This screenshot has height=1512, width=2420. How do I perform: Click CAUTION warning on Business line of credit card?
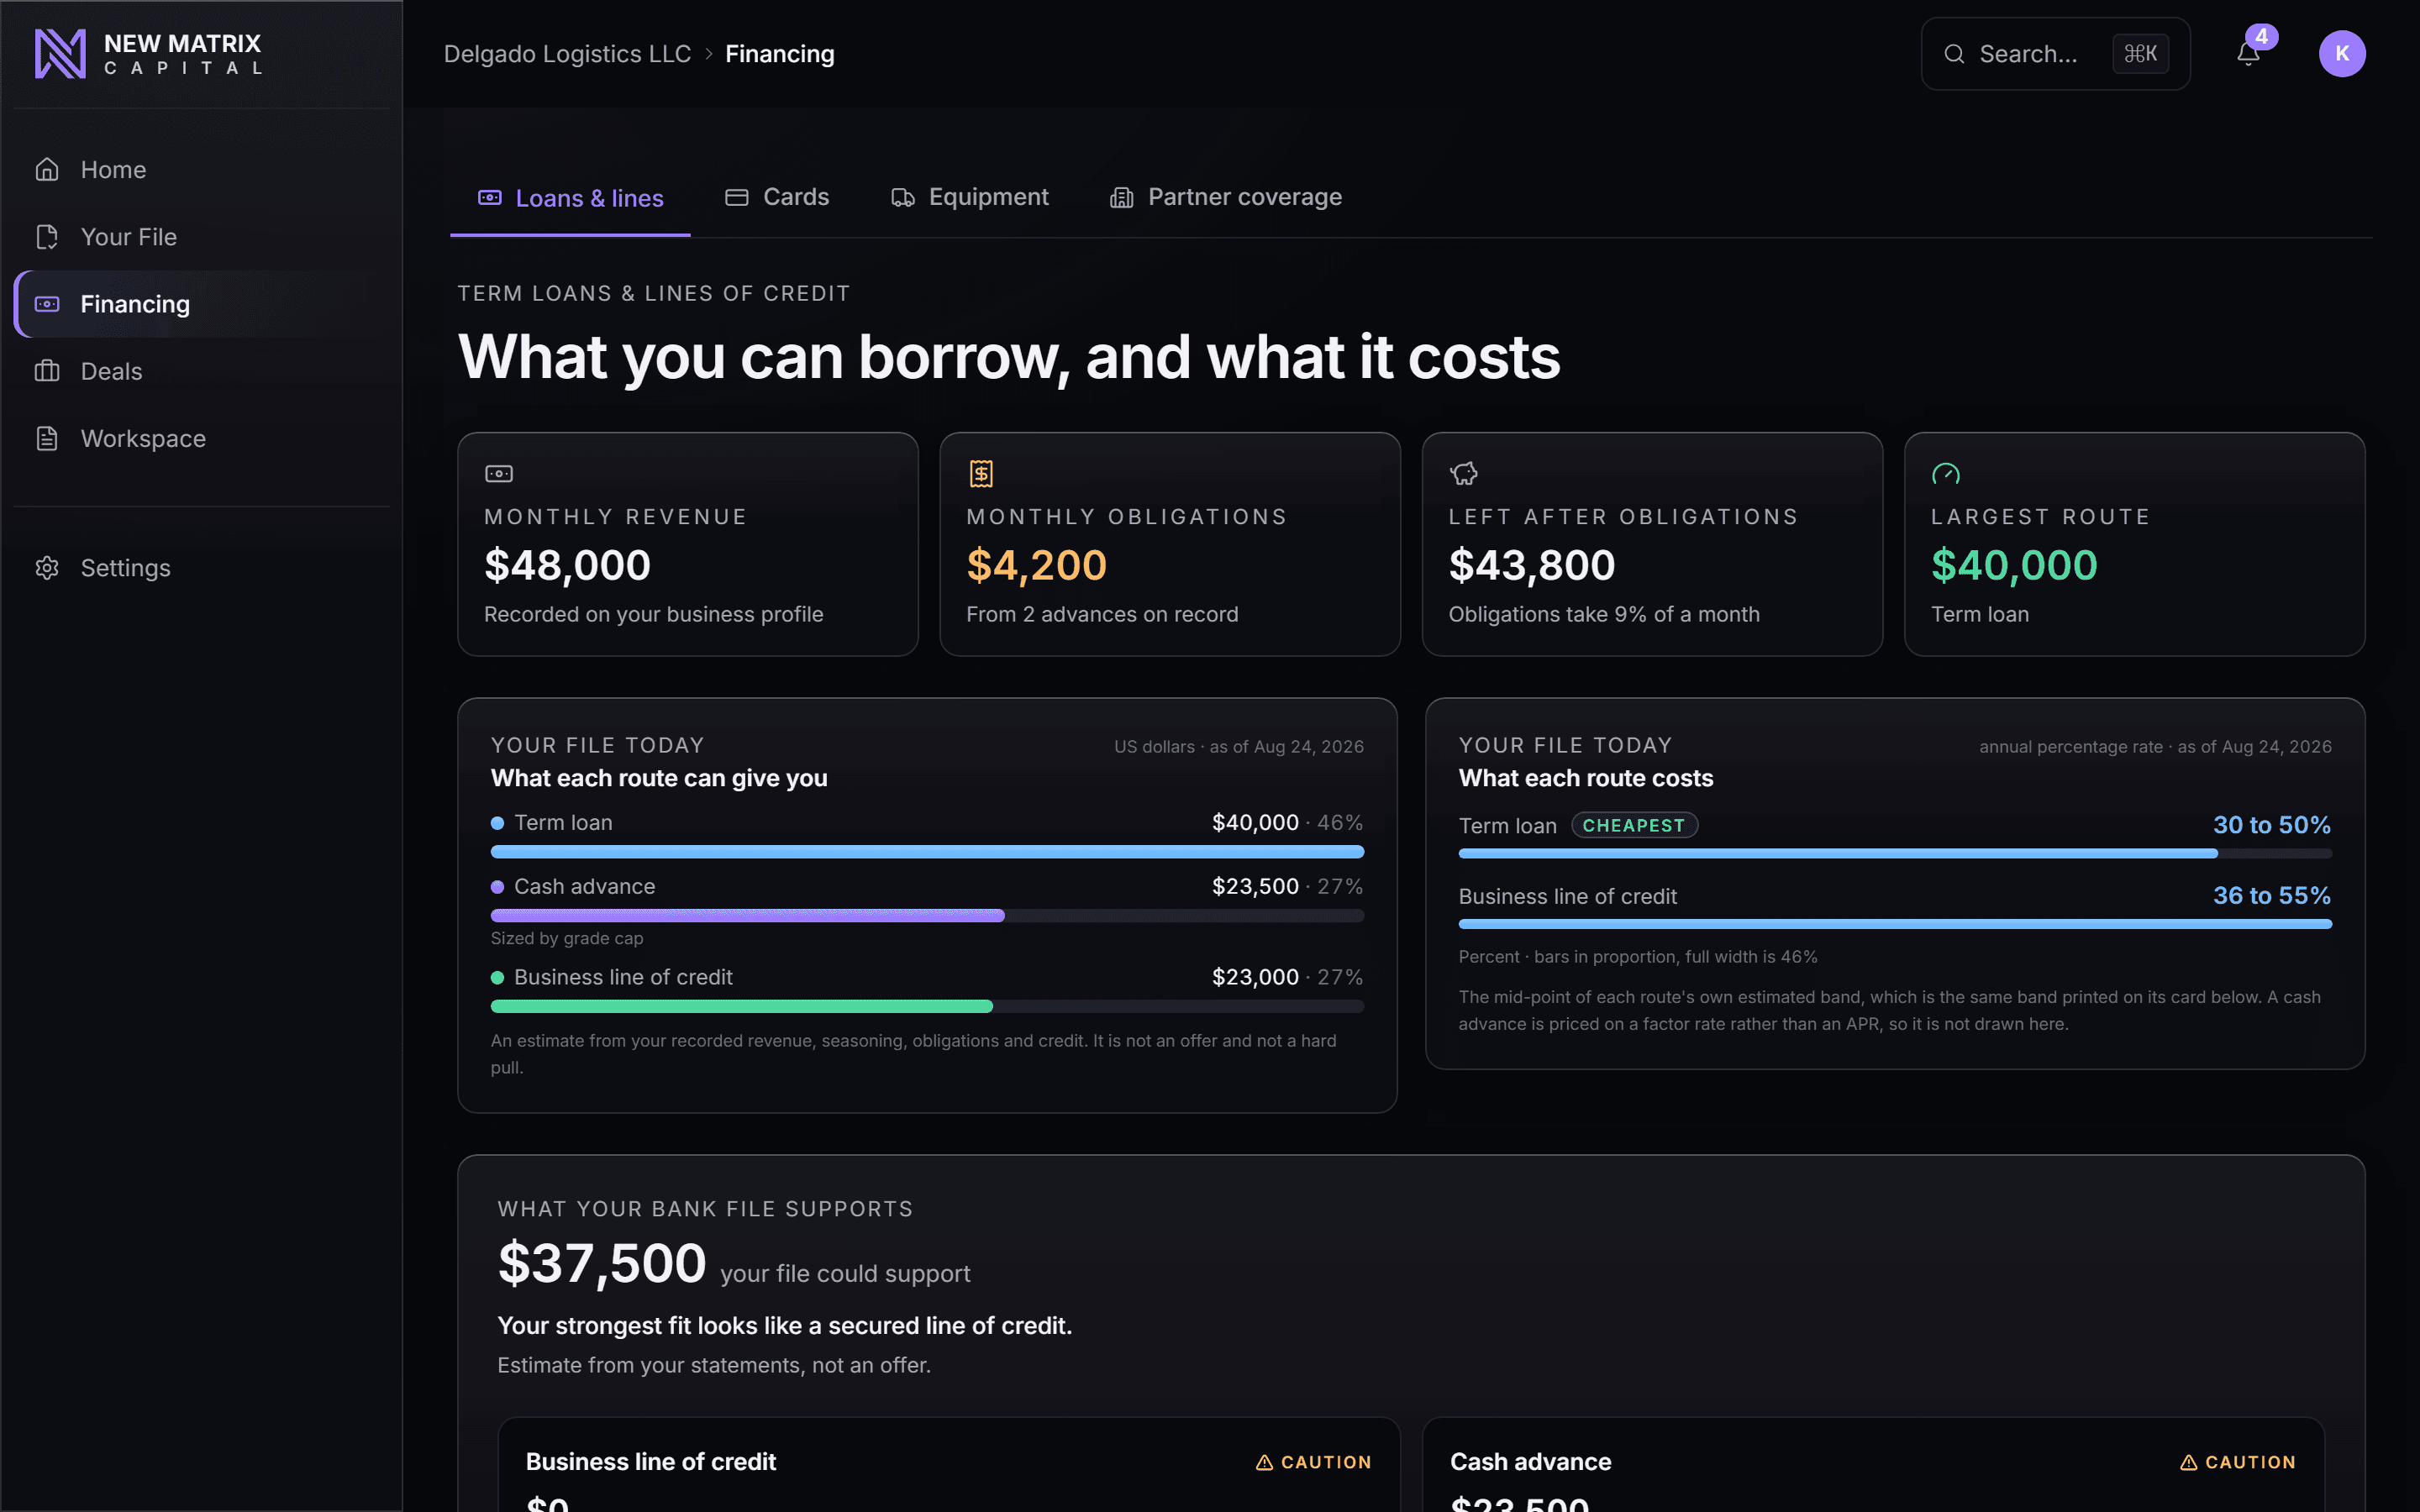click(1313, 1462)
